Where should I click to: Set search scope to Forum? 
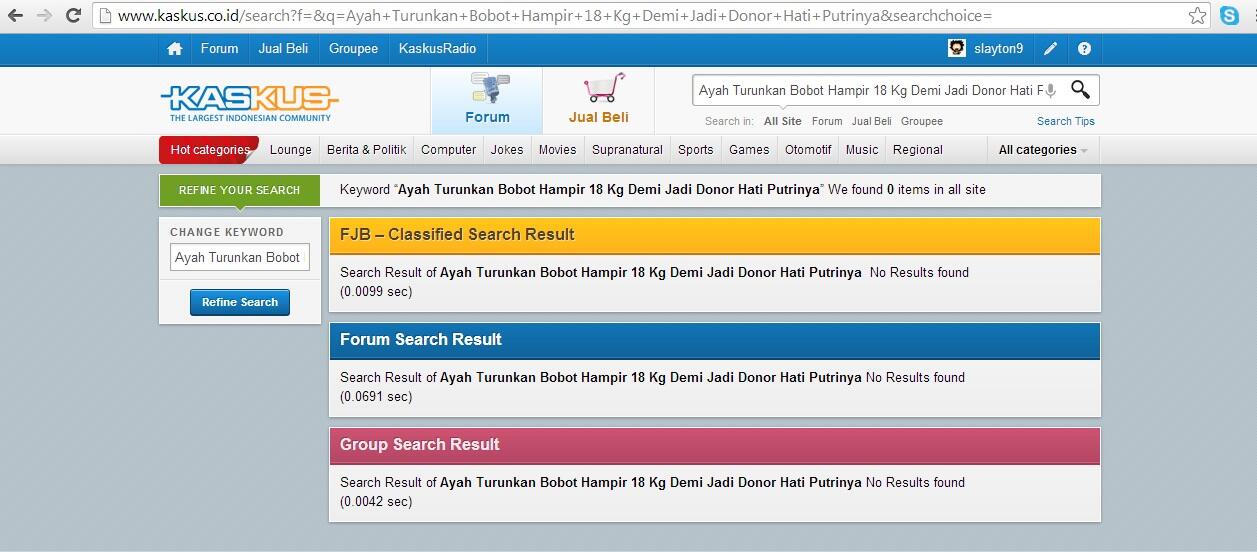tap(827, 121)
